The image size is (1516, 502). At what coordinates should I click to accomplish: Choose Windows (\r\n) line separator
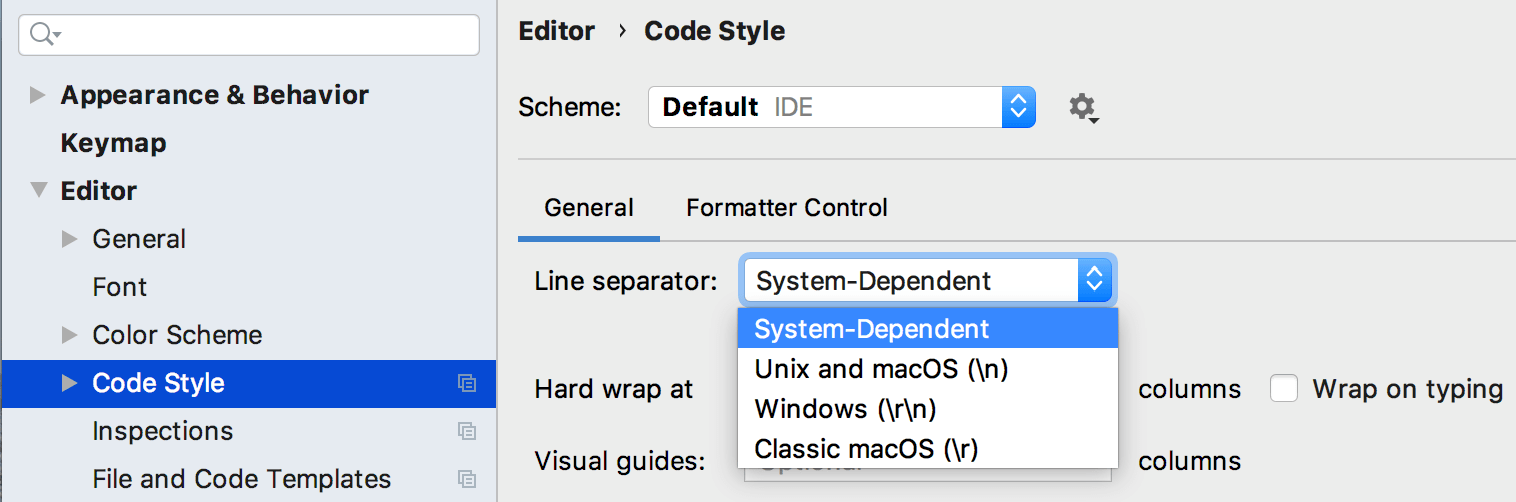pyautogui.click(x=845, y=409)
